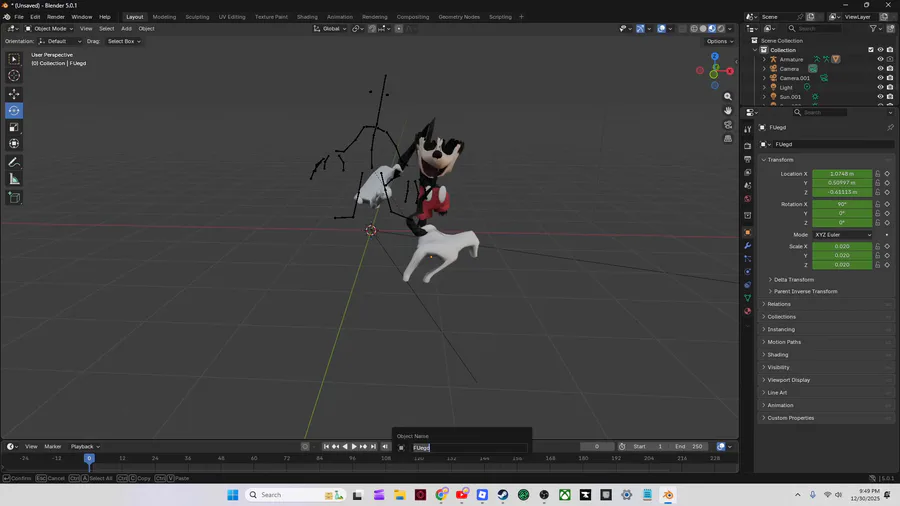Toggle lock for Rotation X
900x506 pixels.
(x=878, y=204)
